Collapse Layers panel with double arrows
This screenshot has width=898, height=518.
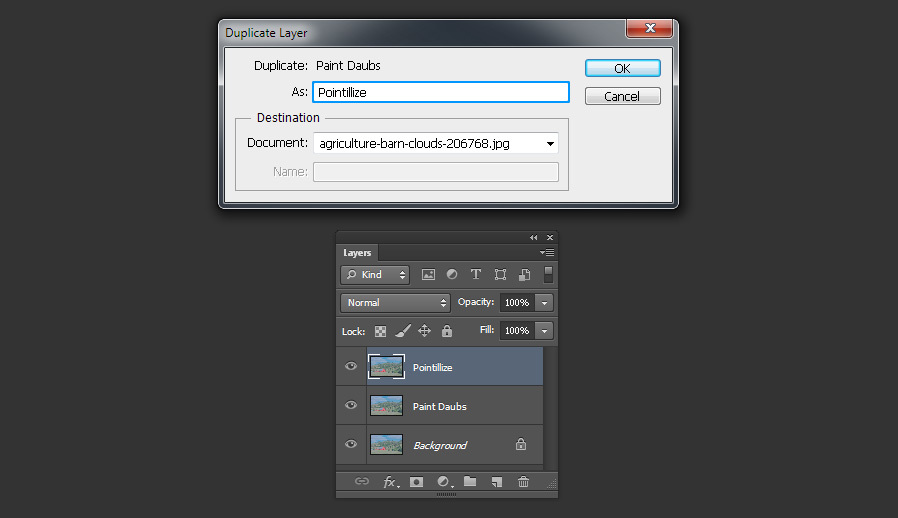(x=534, y=237)
